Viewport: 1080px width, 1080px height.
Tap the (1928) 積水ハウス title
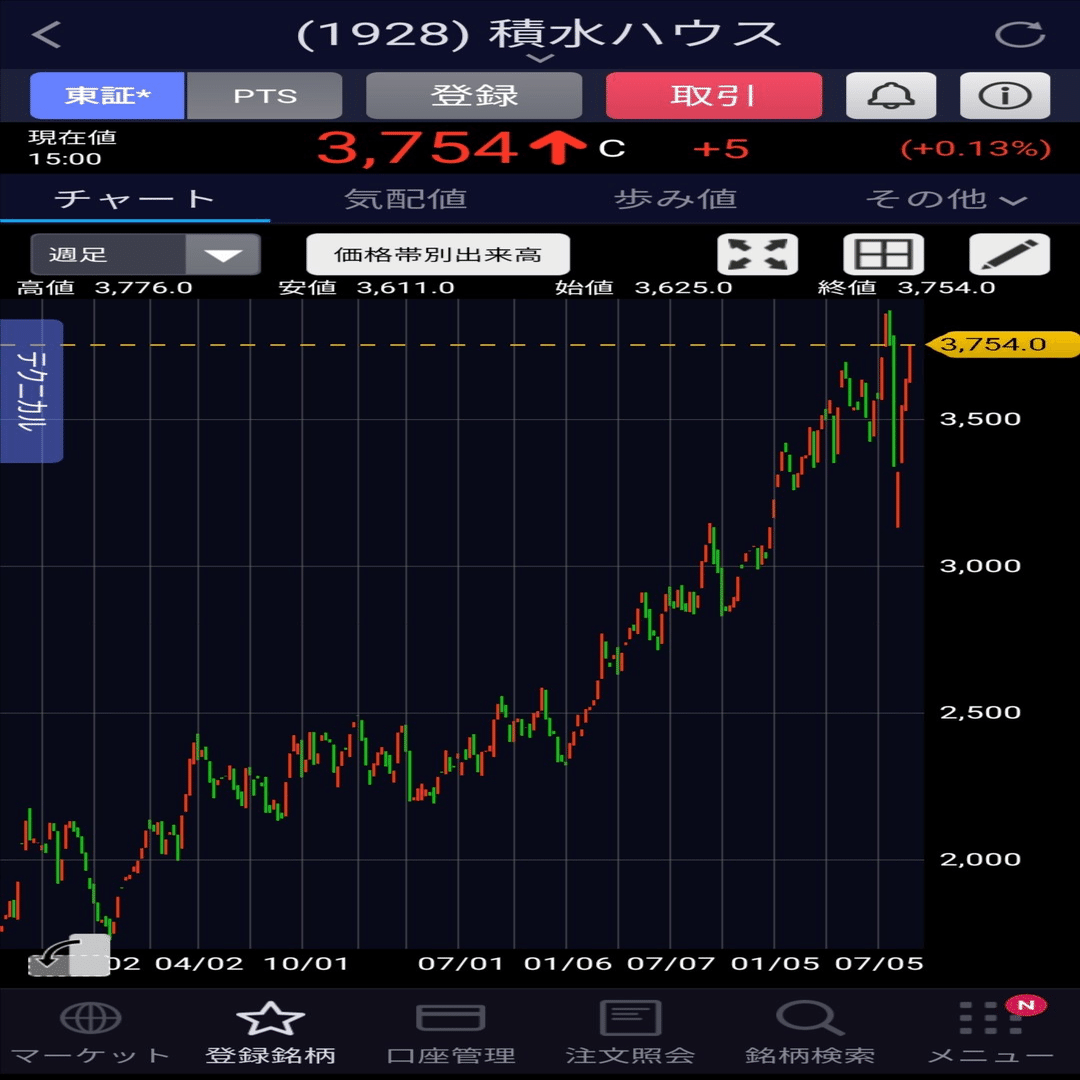pyautogui.click(x=539, y=34)
